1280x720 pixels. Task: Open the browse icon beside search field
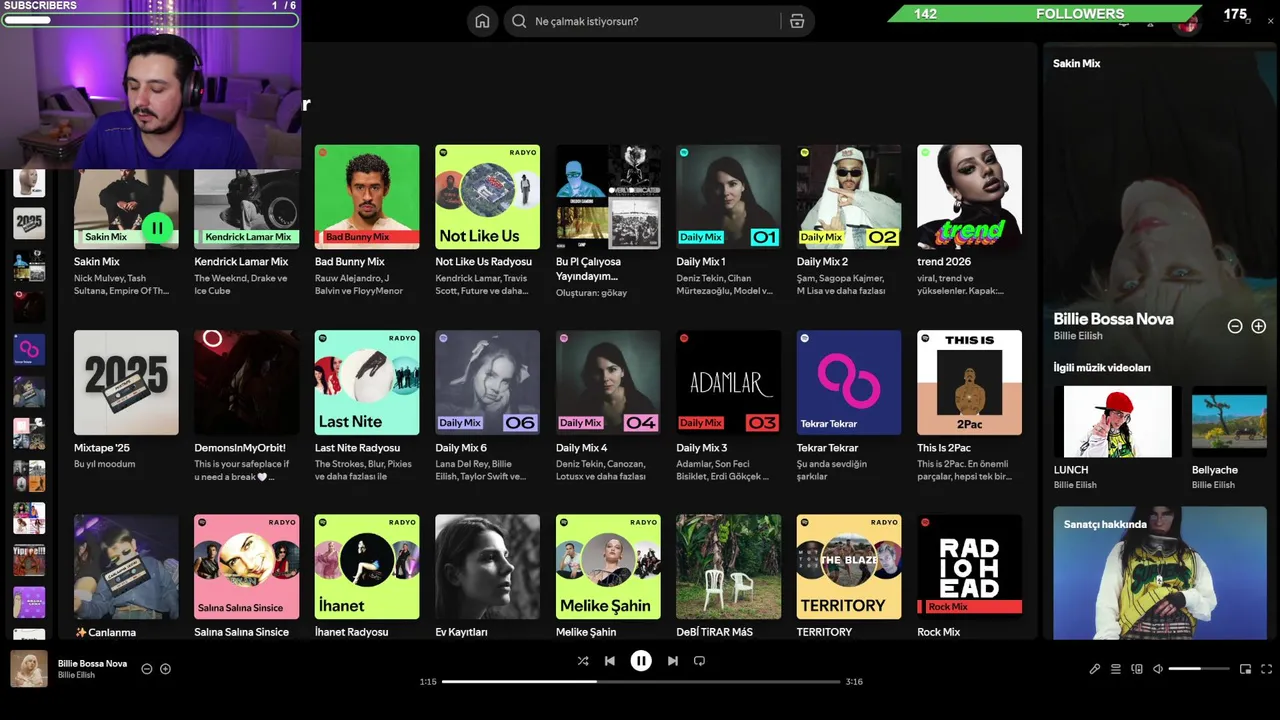coord(797,21)
